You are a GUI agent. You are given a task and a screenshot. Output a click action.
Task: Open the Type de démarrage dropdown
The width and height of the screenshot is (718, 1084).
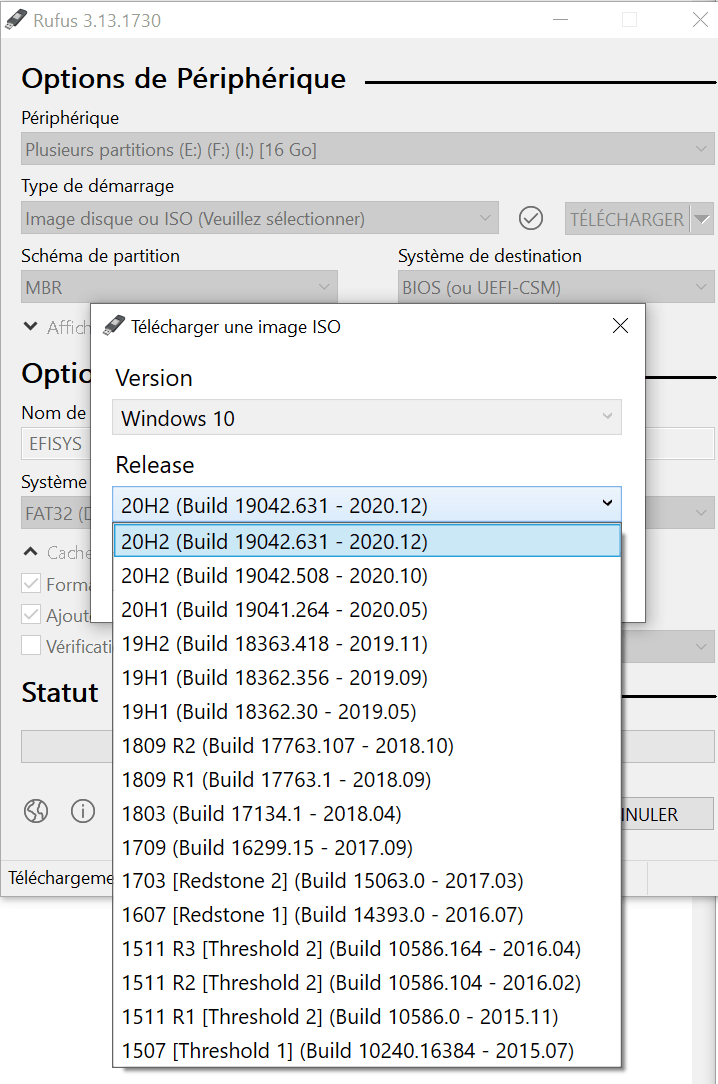(260, 218)
